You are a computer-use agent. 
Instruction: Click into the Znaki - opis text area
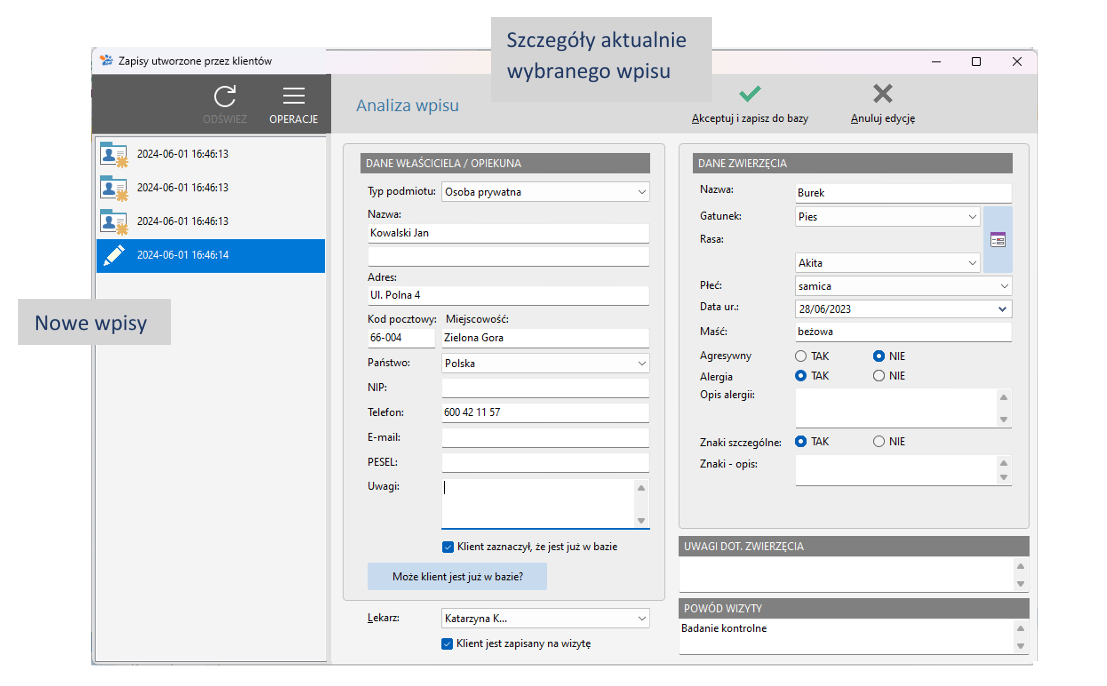[896, 470]
